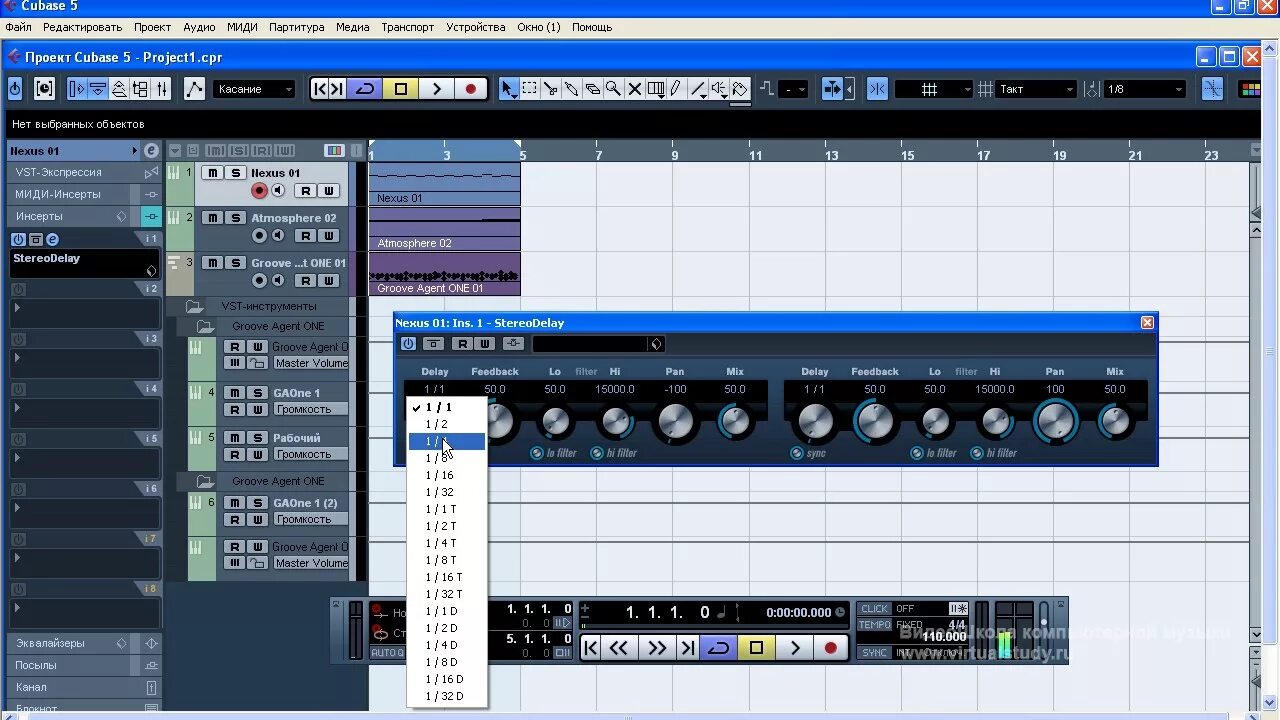Collapse the VST-инструменты folder
1280x720 pixels.
point(193,306)
